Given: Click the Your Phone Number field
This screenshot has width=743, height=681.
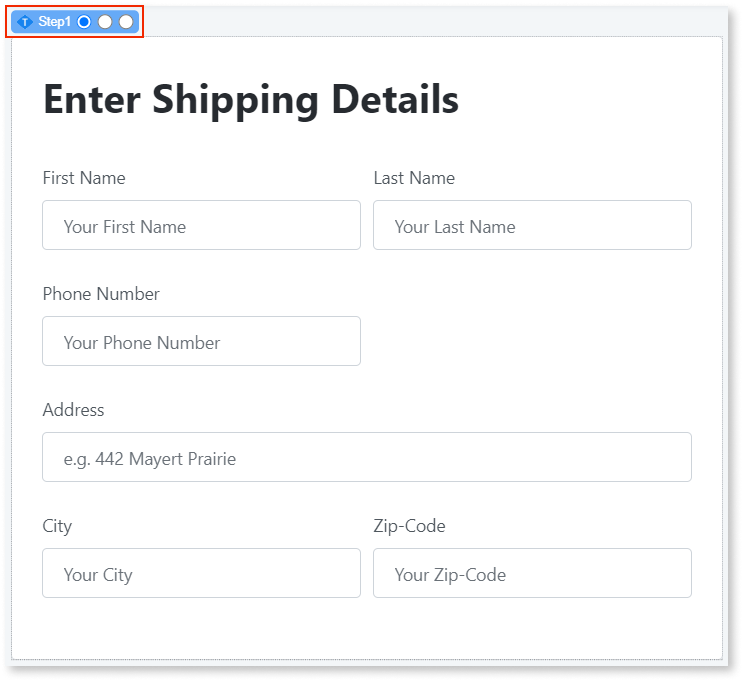Looking at the screenshot, I should click(201, 342).
